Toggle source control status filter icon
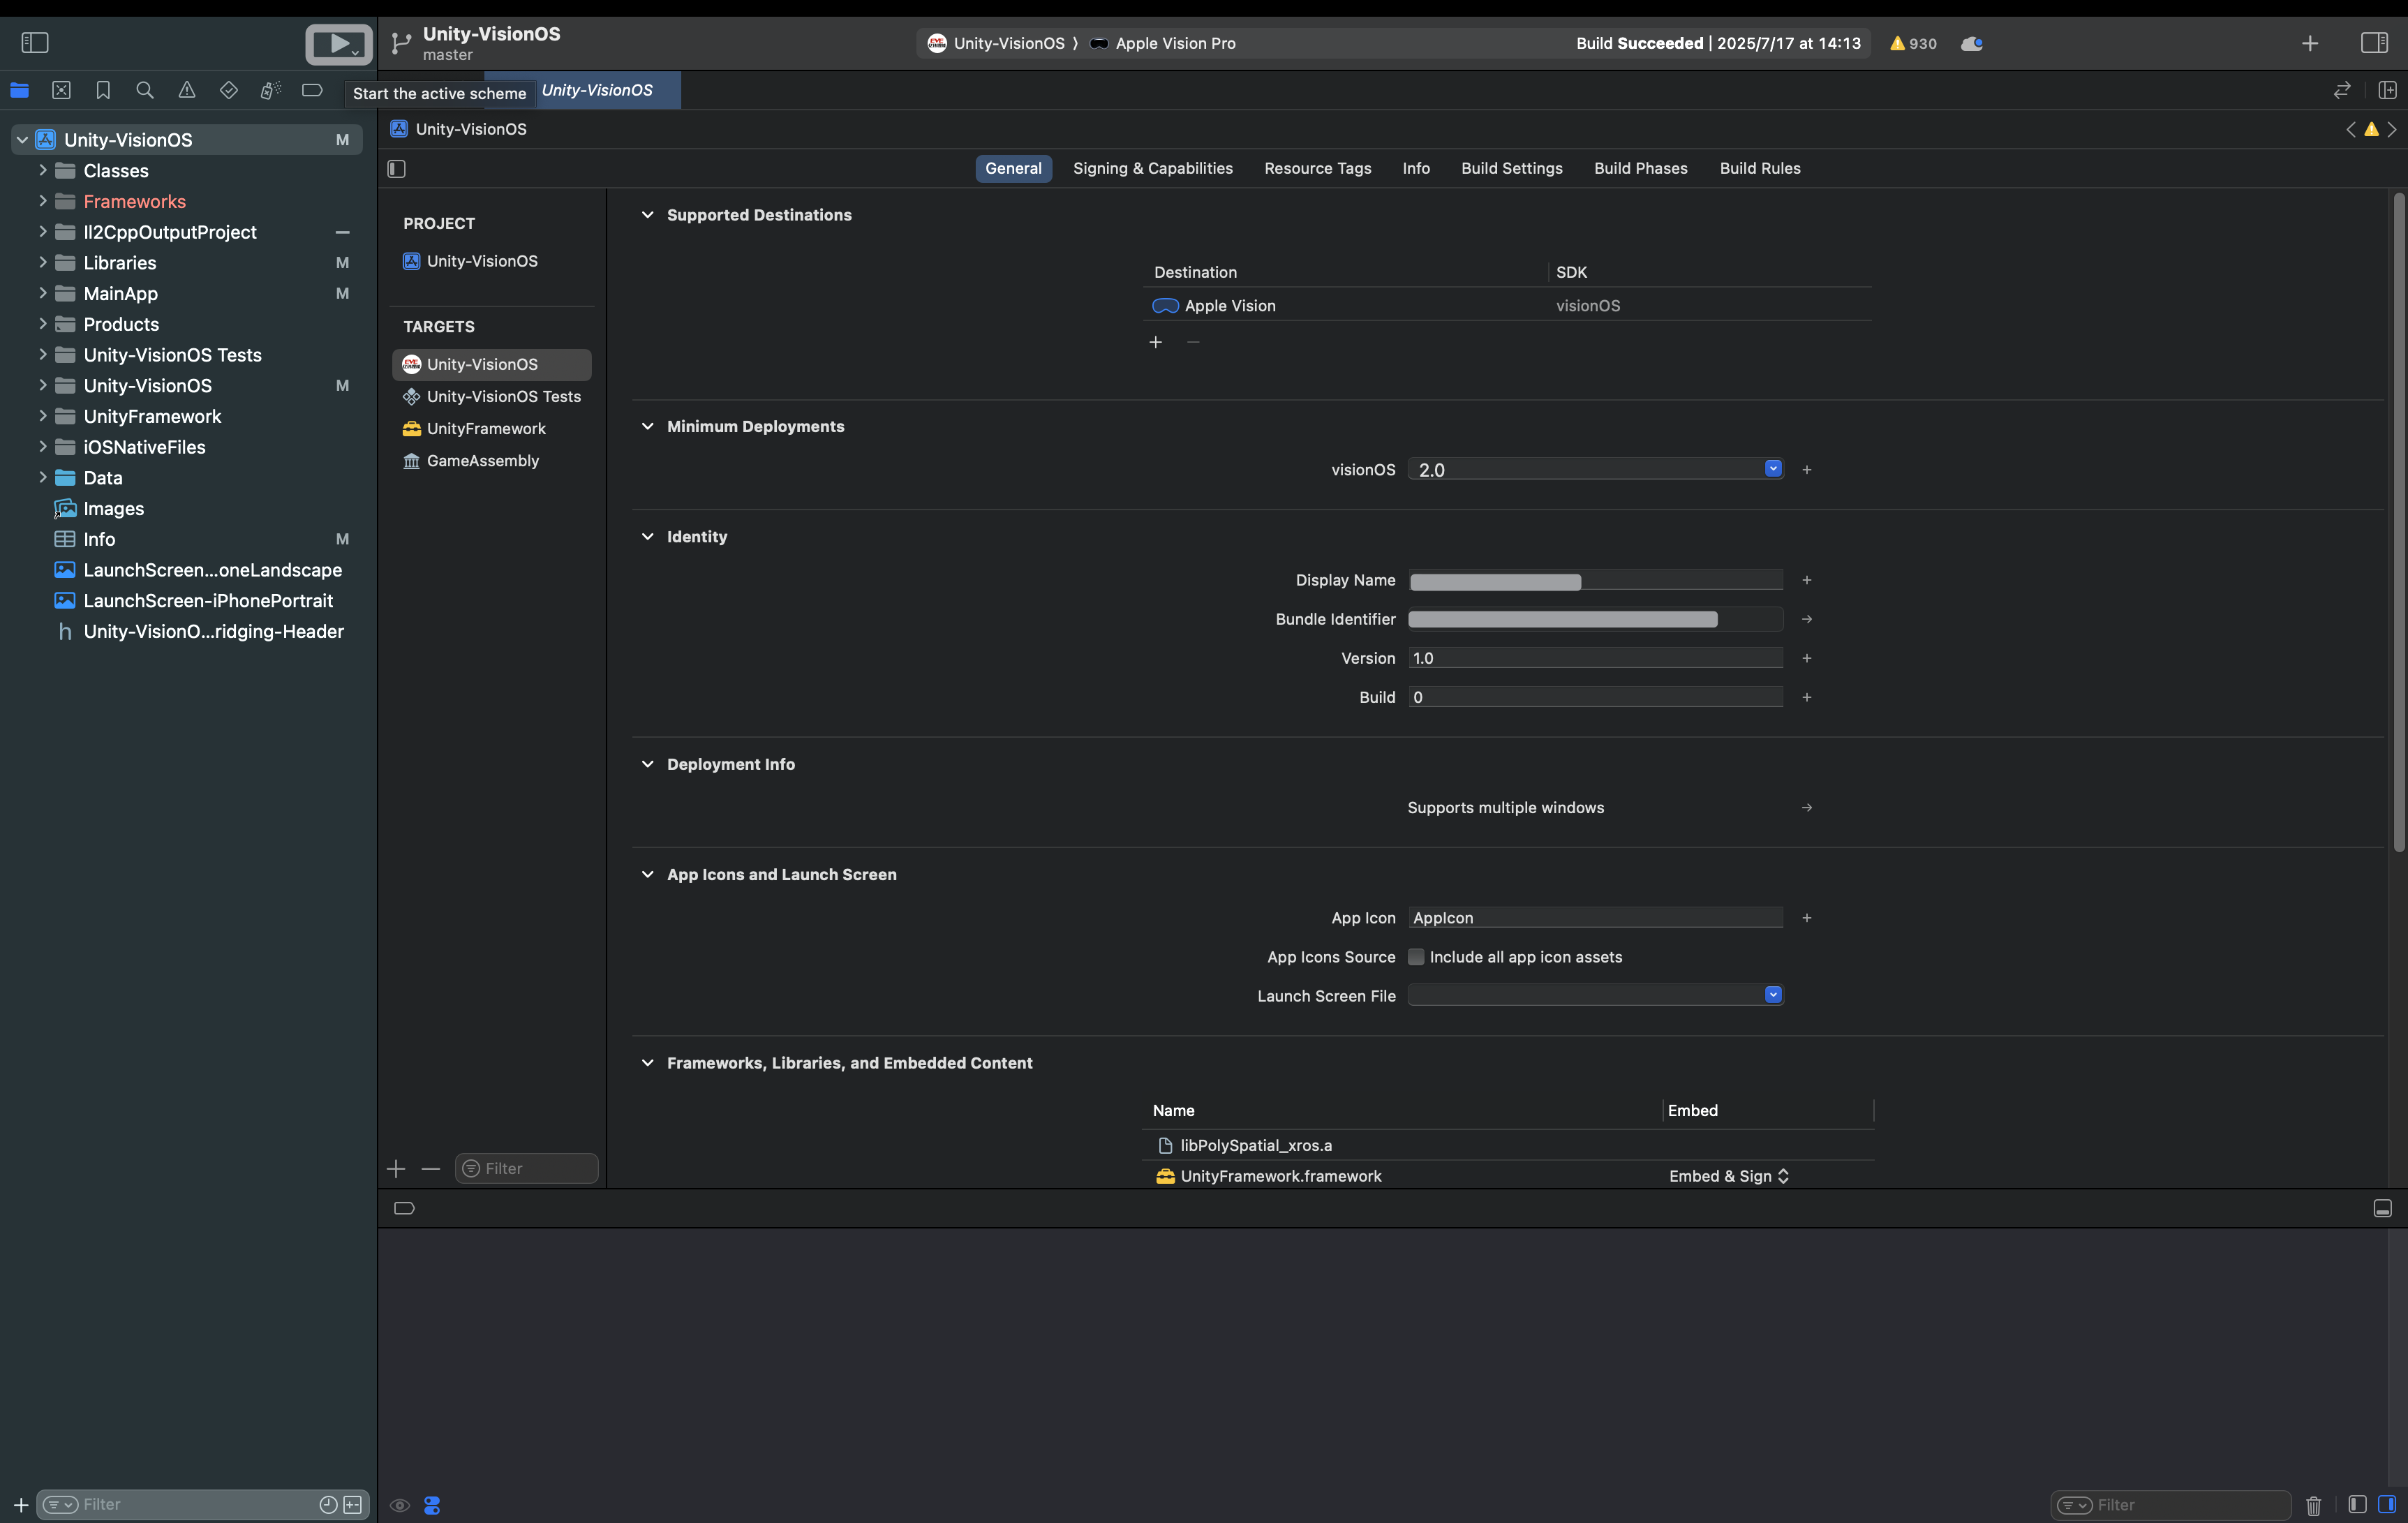2408x1523 pixels. 353,1504
